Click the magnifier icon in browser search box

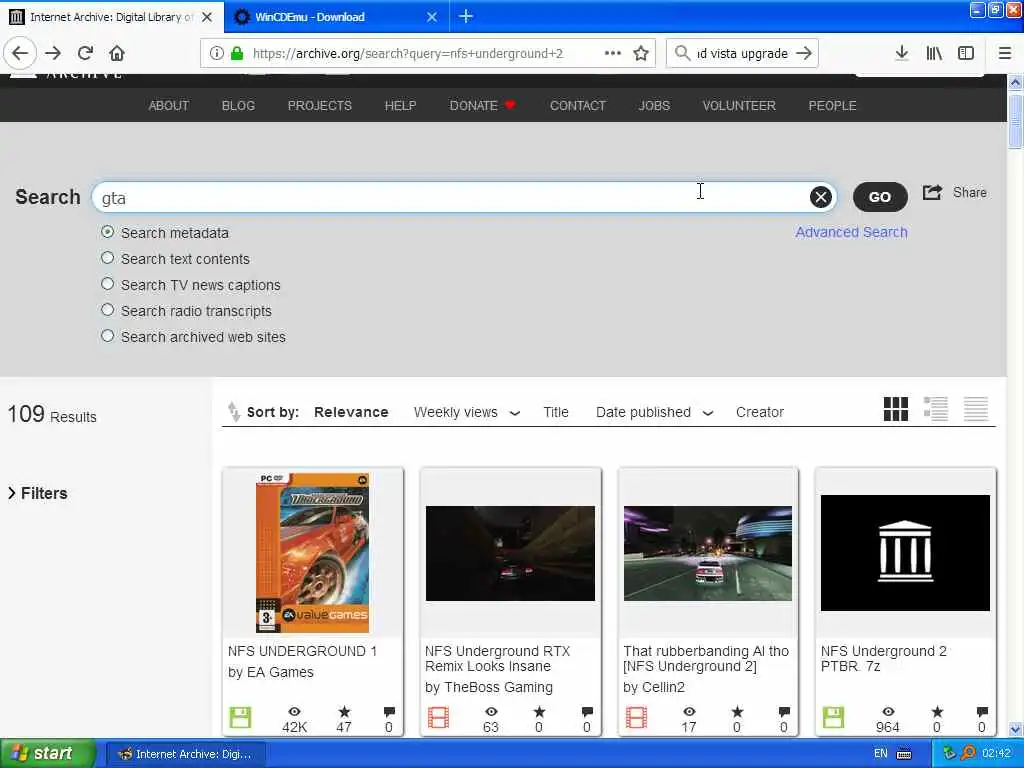682,53
